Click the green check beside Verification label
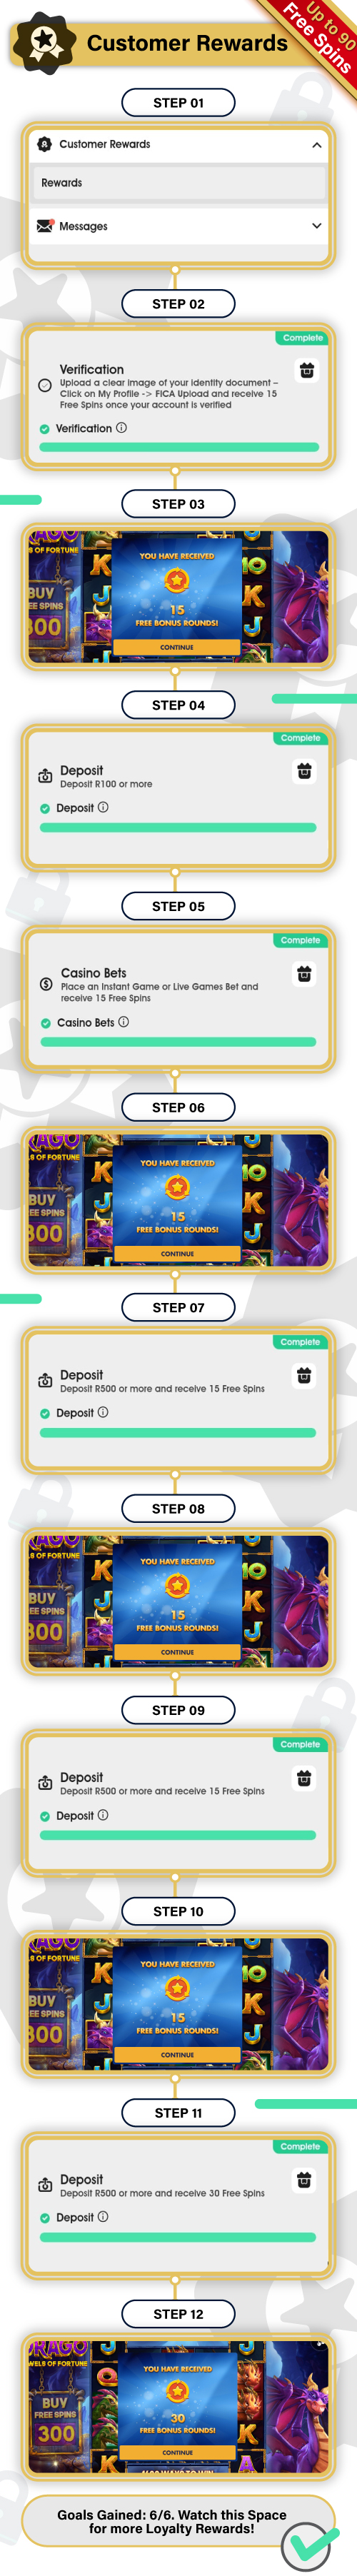 point(45,429)
